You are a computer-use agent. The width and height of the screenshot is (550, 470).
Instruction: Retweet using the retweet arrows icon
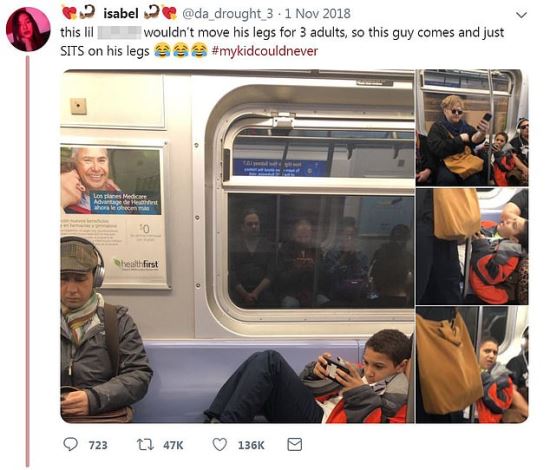(145, 445)
